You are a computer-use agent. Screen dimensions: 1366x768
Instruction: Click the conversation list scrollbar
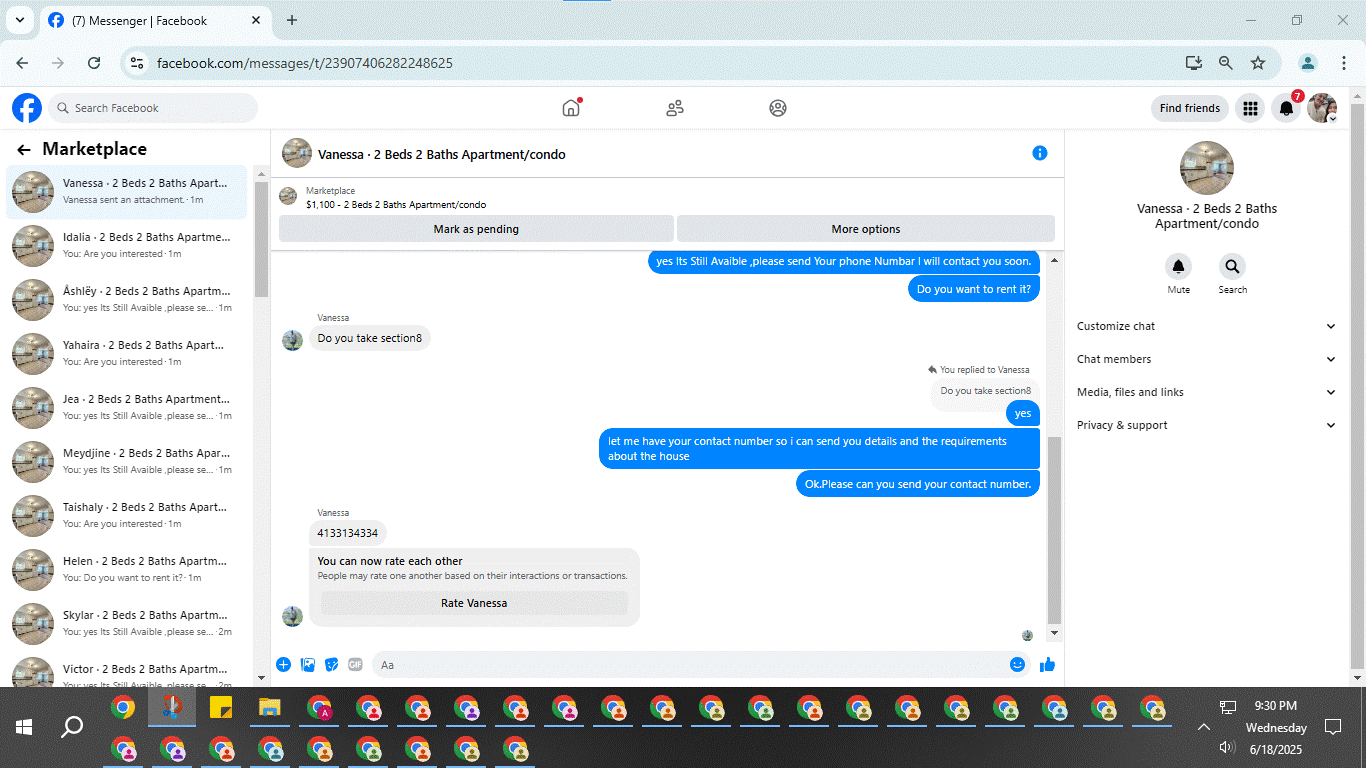point(261,241)
